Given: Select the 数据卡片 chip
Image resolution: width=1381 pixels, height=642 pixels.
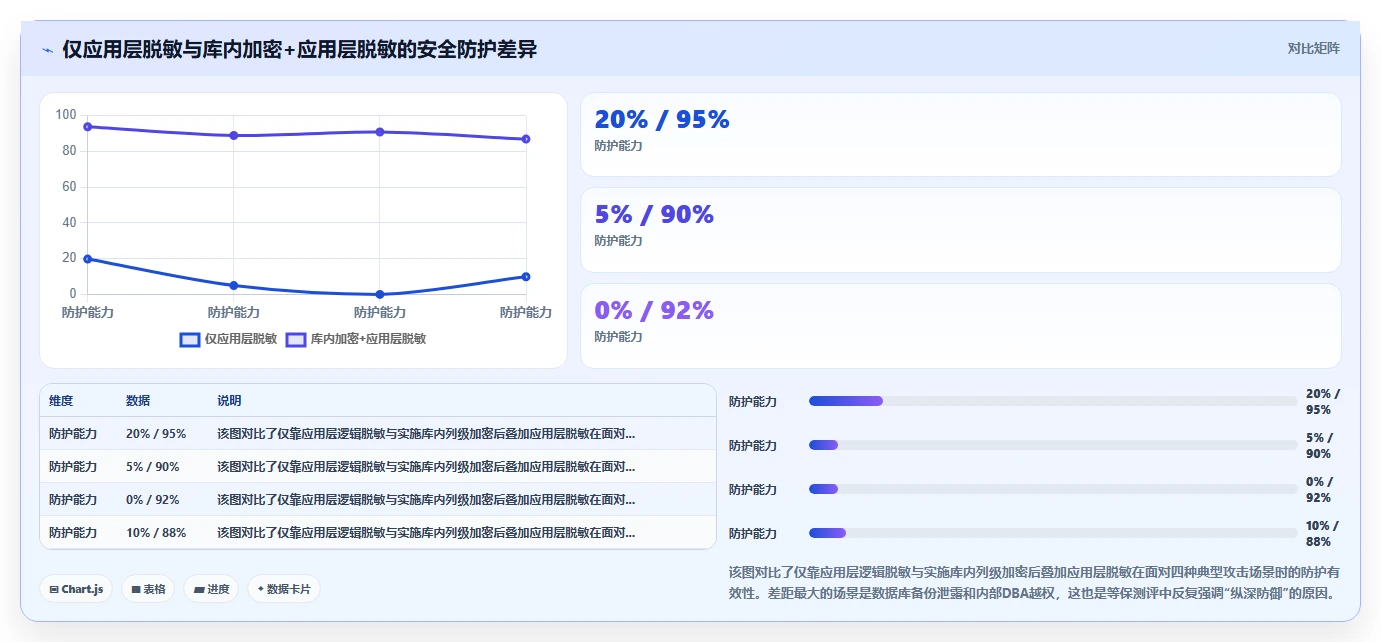Looking at the screenshot, I should click(x=284, y=589).
